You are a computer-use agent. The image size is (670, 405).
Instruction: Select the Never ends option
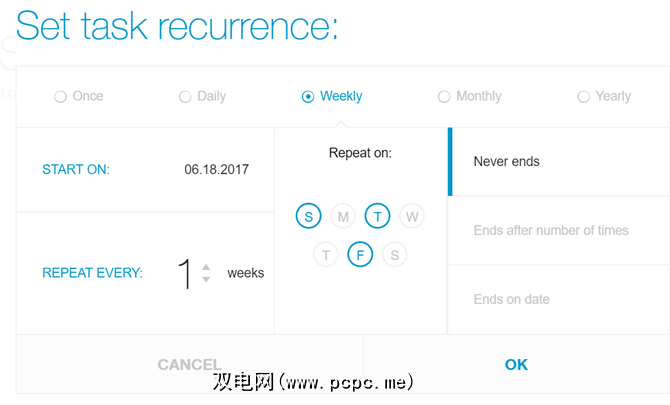click(507, 161)
